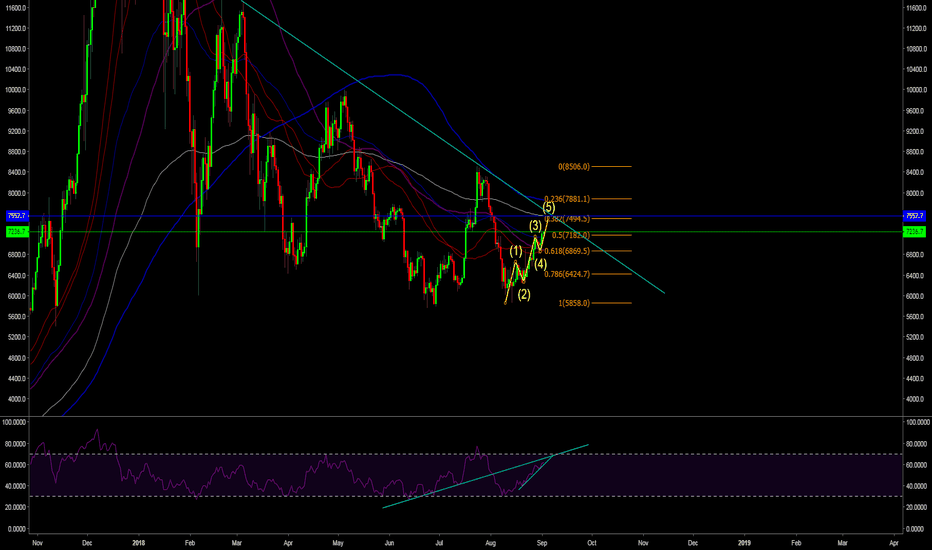This screenshot has width=932, height=550.
Task: Click the Elliott wave (3) label
Action: 536,225
